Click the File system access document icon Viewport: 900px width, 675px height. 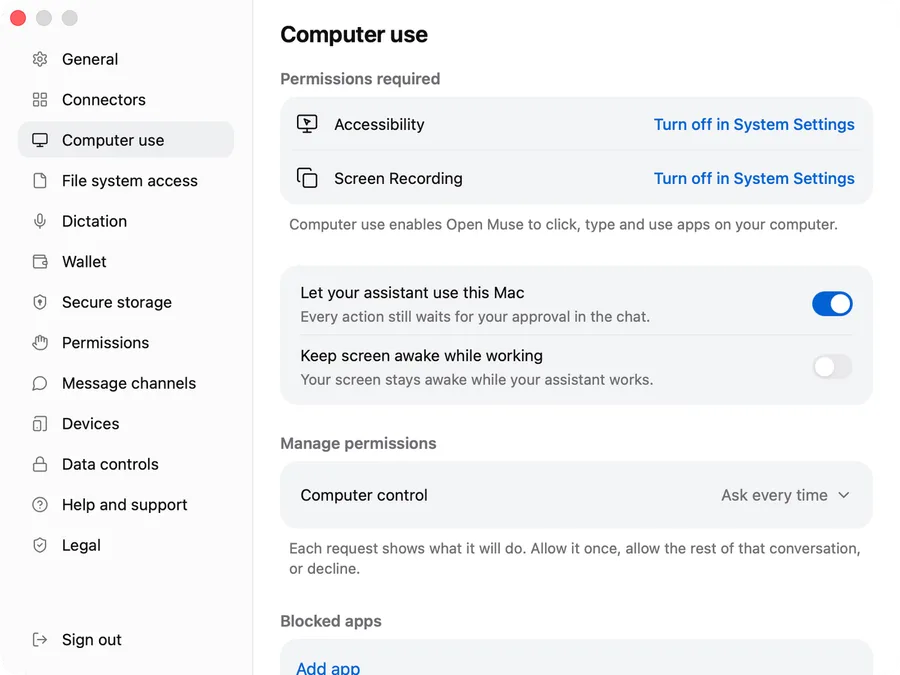(x=40, y=181)
